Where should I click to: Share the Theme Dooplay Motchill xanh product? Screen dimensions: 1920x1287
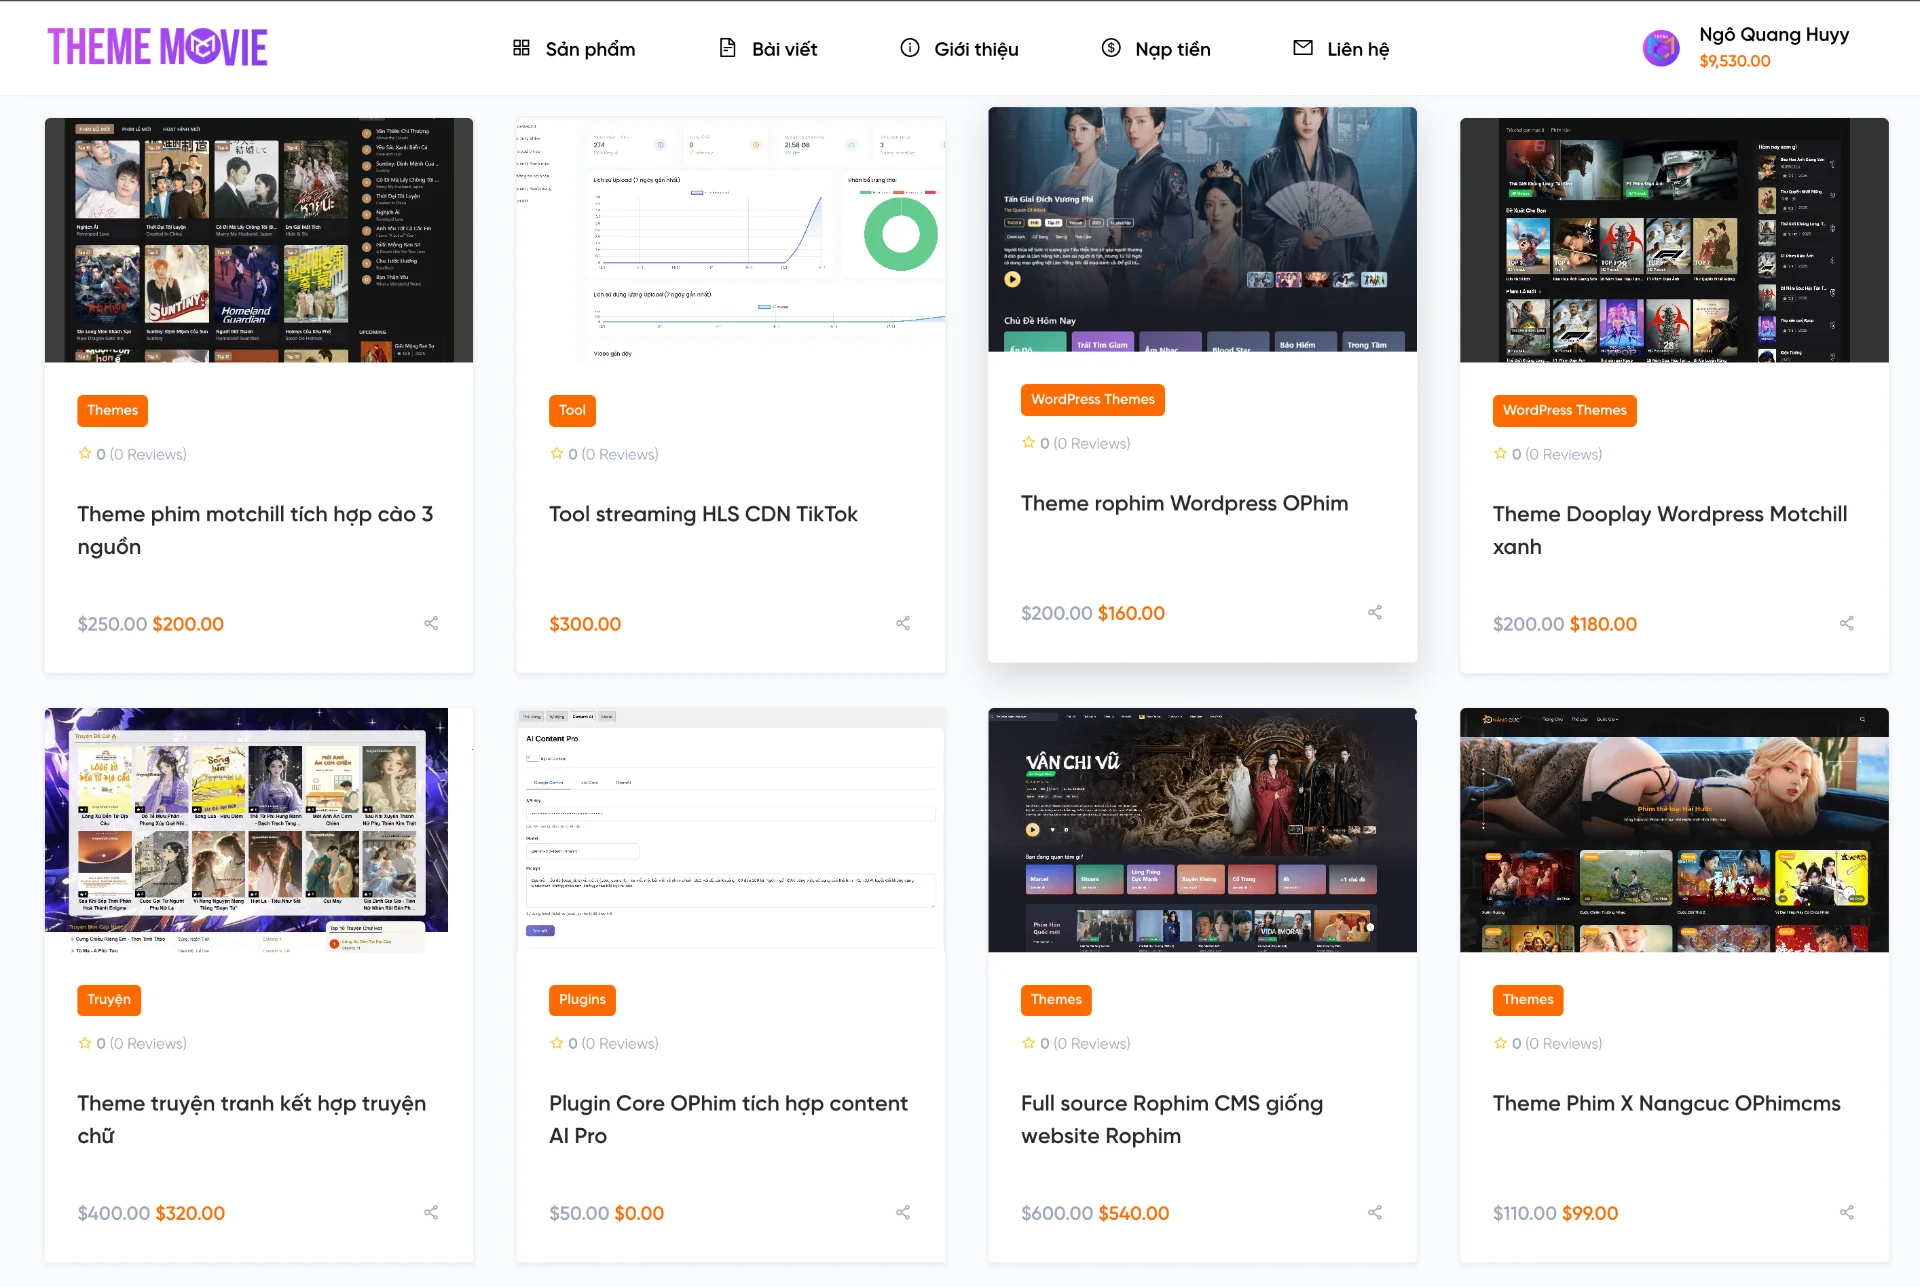coord(1847,623)
